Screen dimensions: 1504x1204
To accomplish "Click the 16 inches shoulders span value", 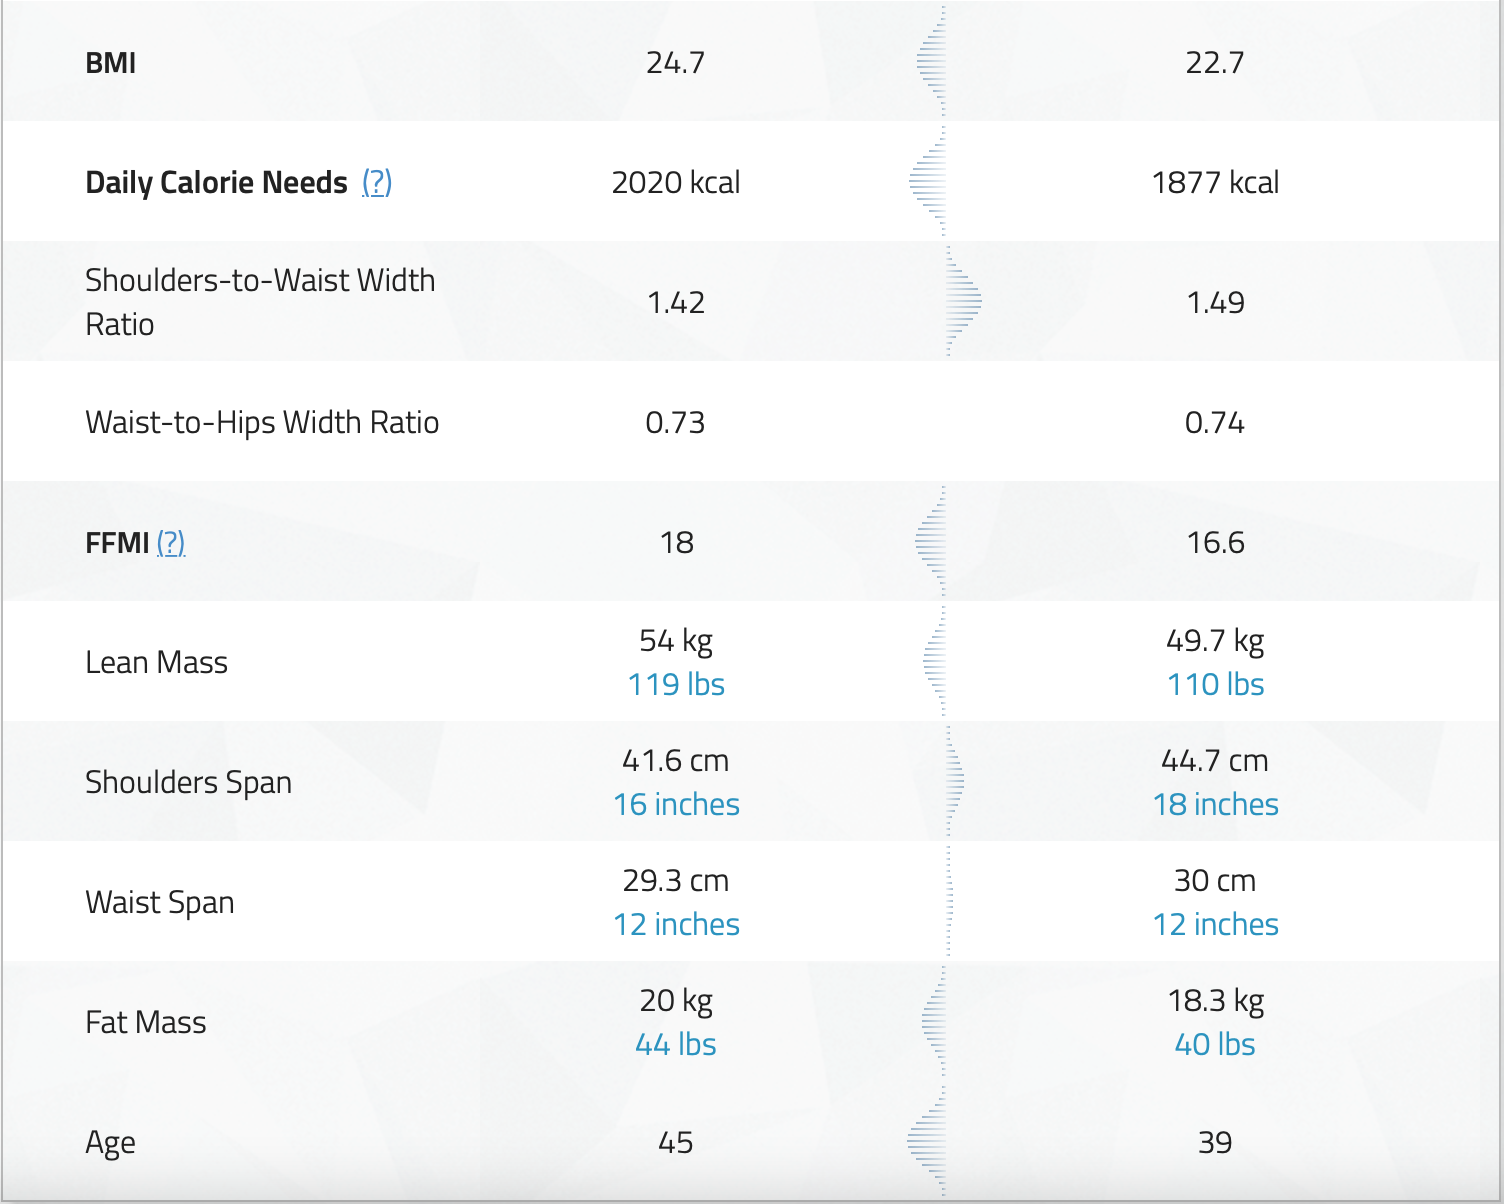I will 676,804.
